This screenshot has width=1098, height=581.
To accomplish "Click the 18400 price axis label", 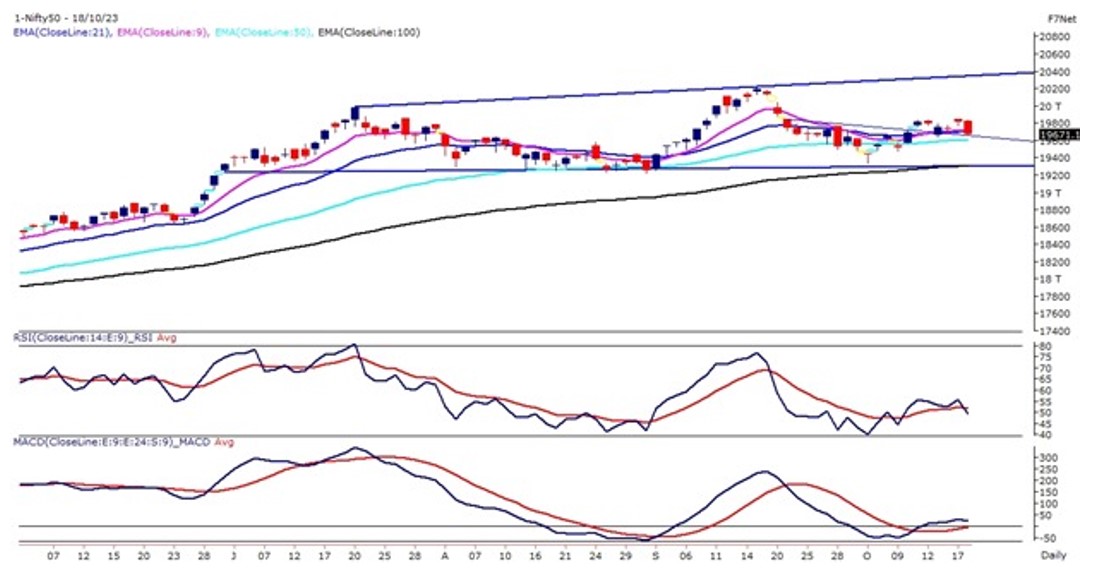I will point(1056,245).
